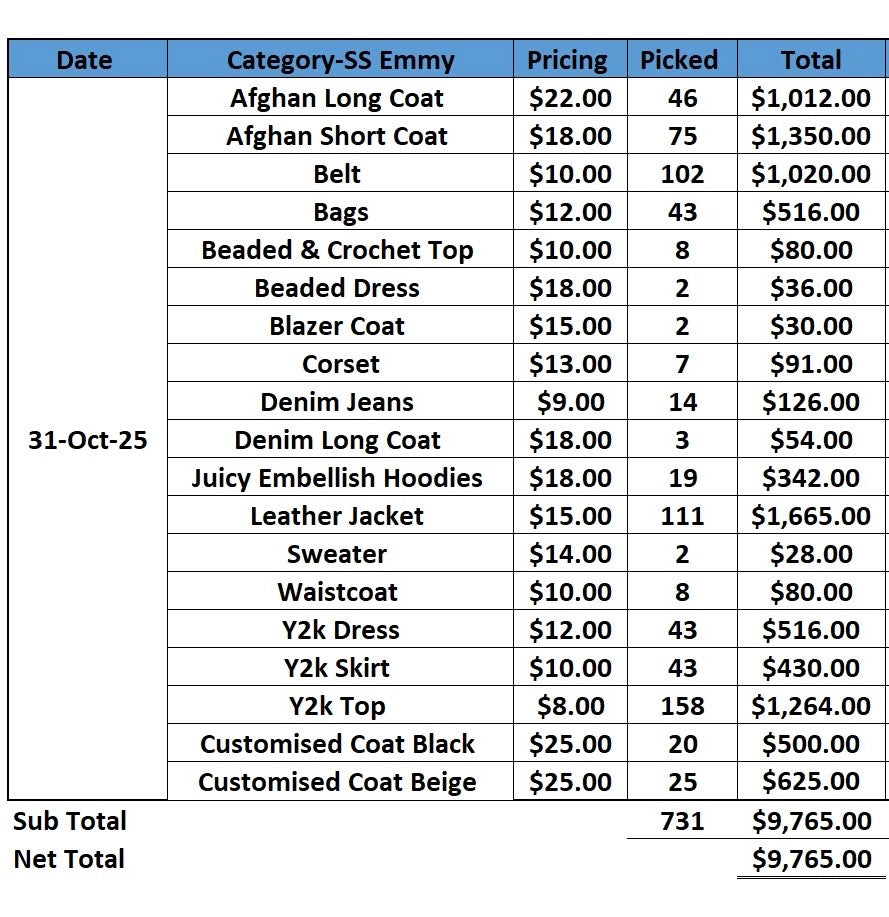Select the Category-SS Emmy header cell
This screenshot has height=917, width=889.
click(x=340, y=59)
